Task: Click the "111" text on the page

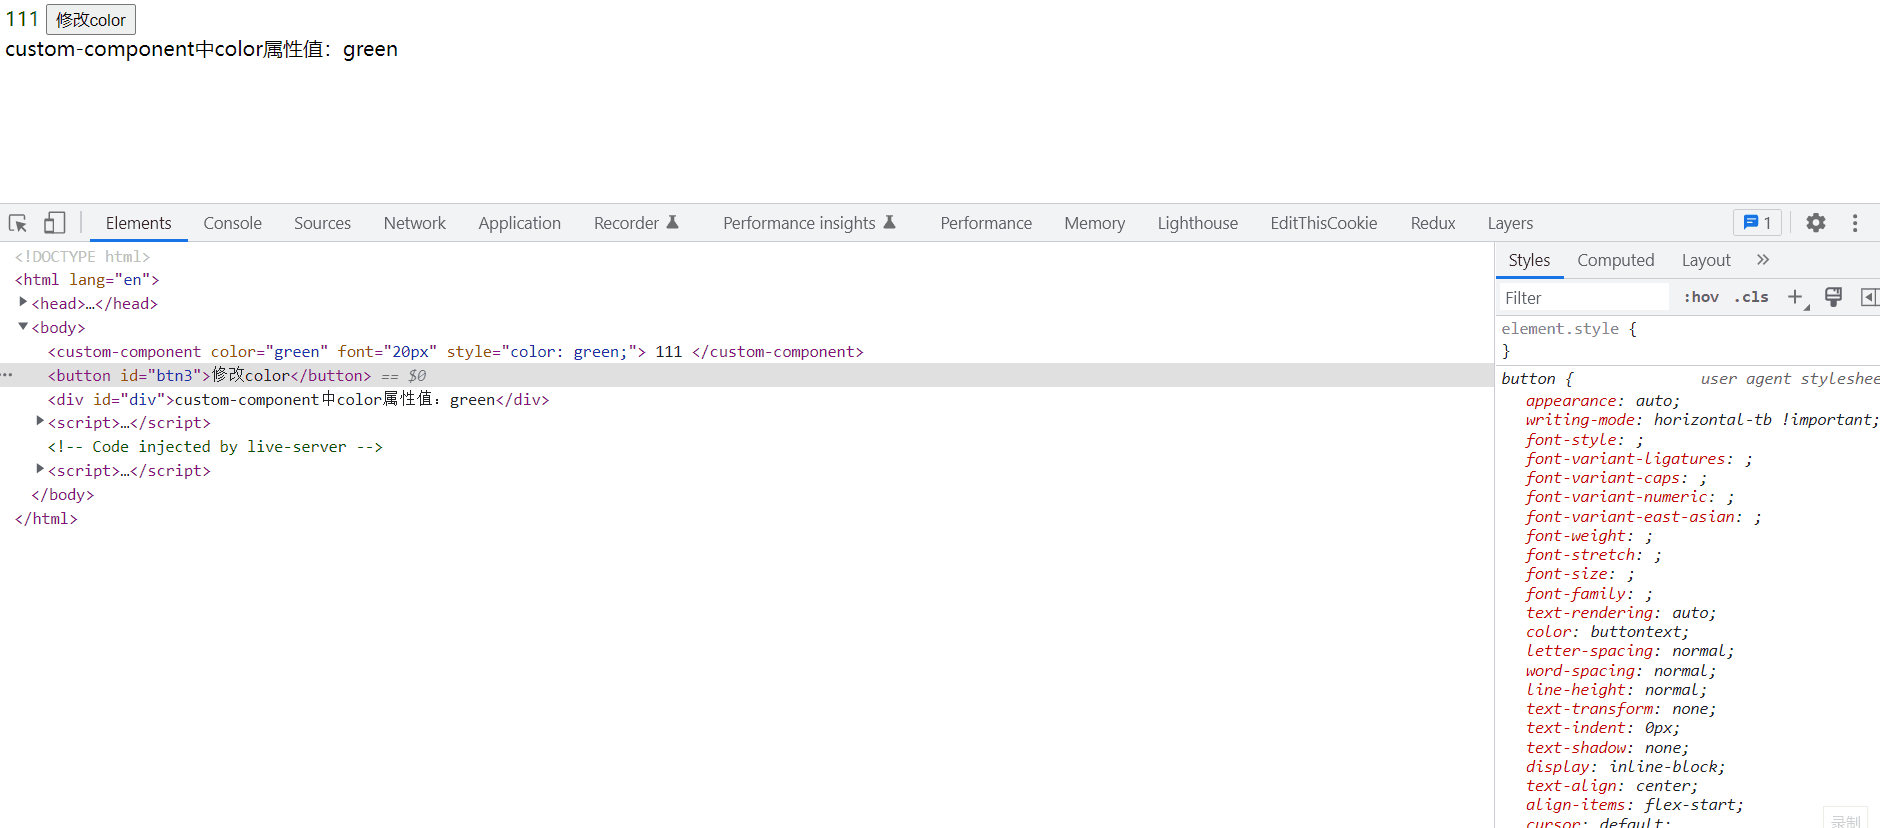Action: 22,19
